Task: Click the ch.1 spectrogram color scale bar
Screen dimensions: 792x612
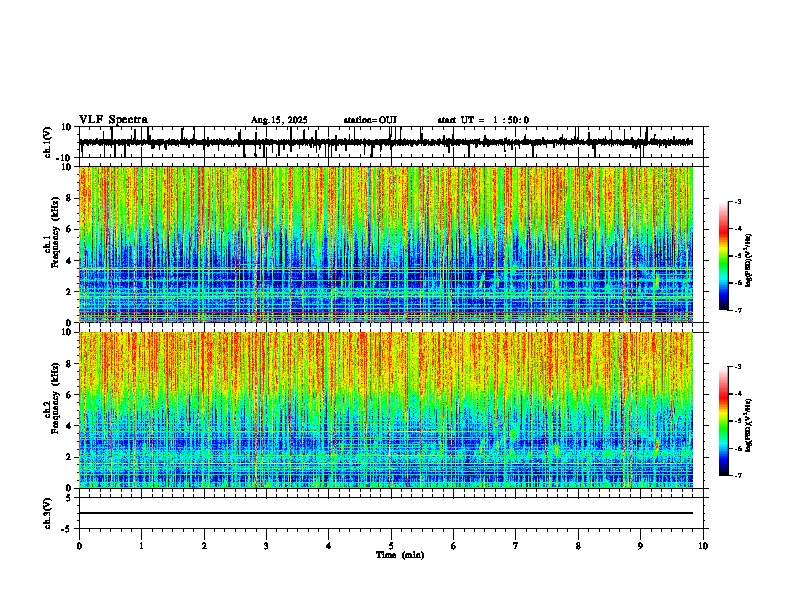Action: (x=724, y=256)
